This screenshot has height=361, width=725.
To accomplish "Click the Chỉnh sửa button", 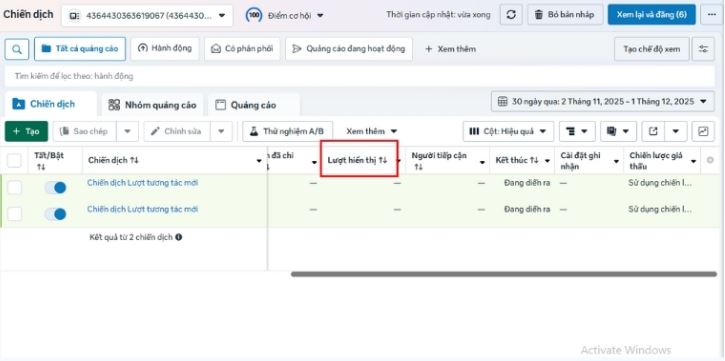I will (177, 131).
